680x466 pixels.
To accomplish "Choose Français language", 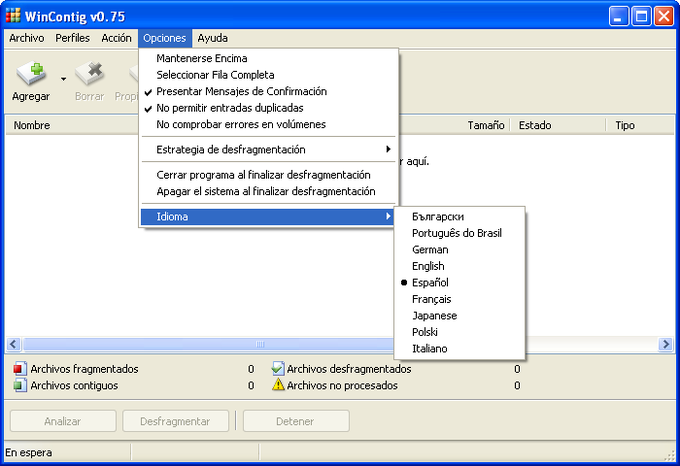I will pyautogui.click(x=460, y=299).
